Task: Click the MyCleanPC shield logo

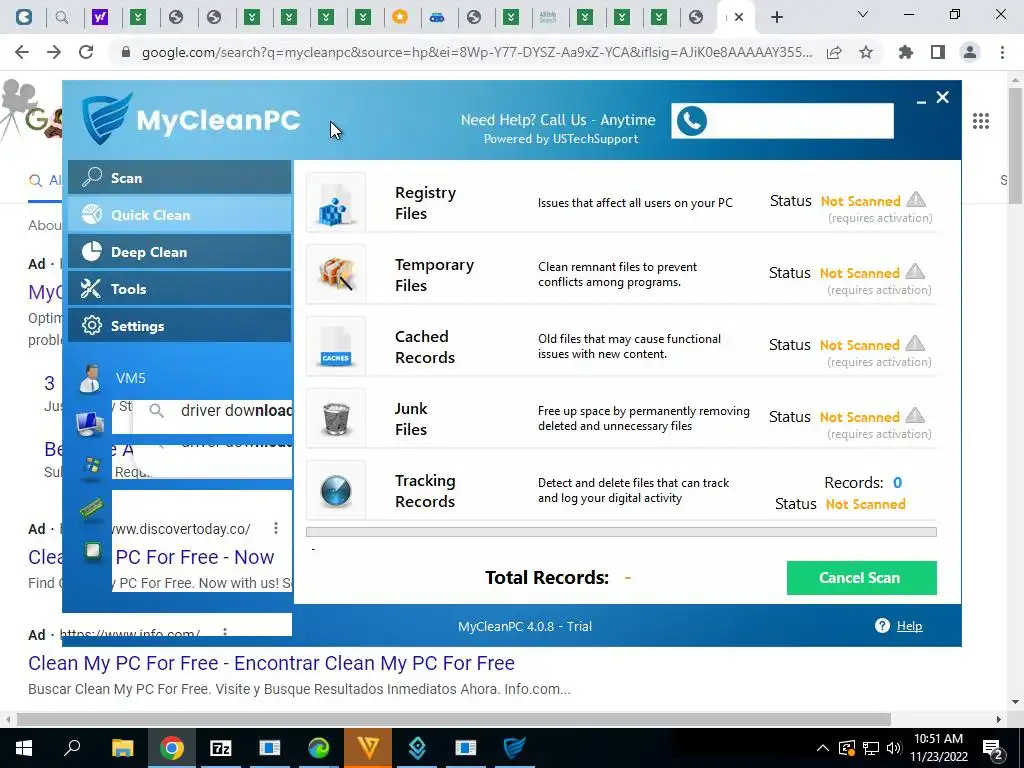Action: click(x=106, y=119)
